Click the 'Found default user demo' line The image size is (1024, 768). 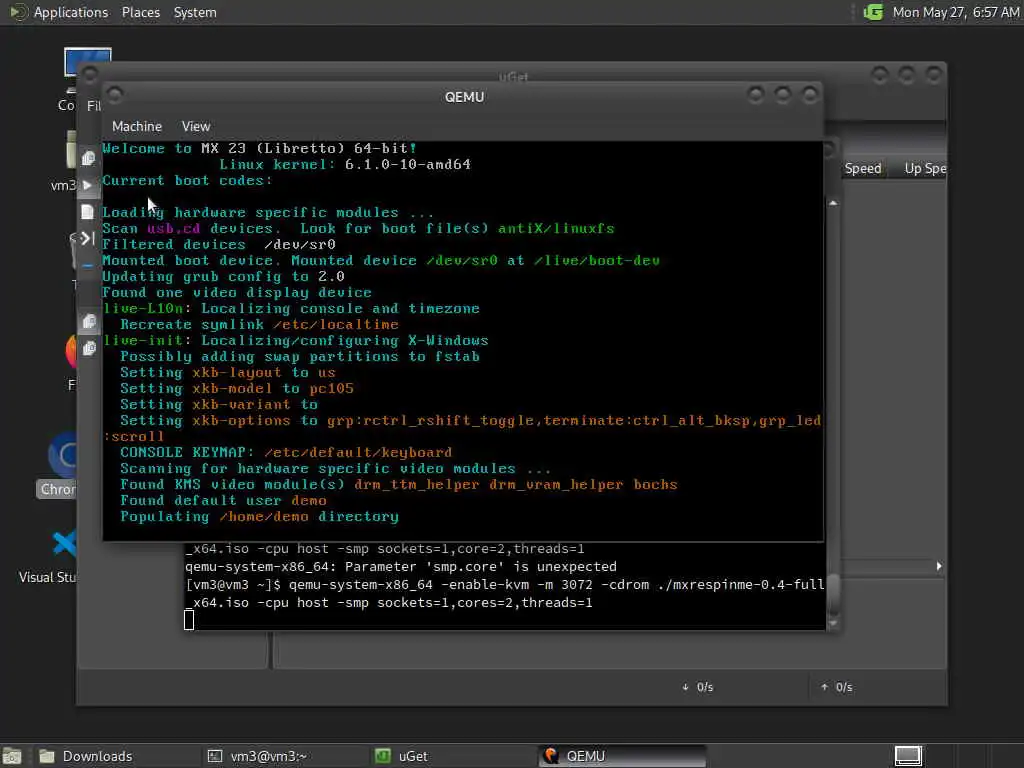tap(223, 500)
